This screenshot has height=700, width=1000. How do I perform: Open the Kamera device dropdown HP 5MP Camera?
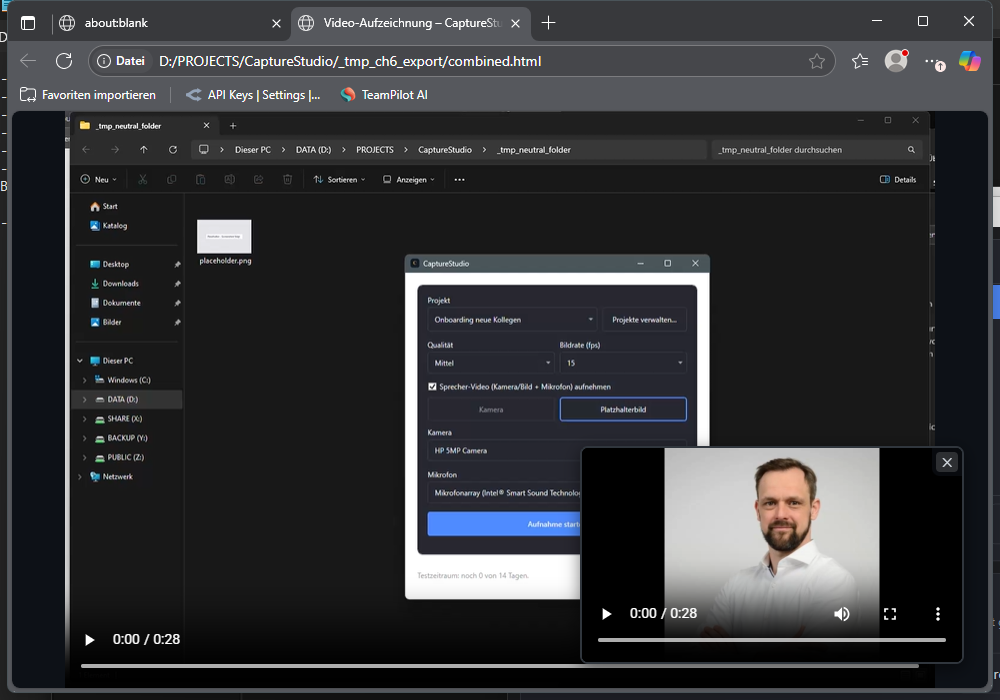point(504,450)
